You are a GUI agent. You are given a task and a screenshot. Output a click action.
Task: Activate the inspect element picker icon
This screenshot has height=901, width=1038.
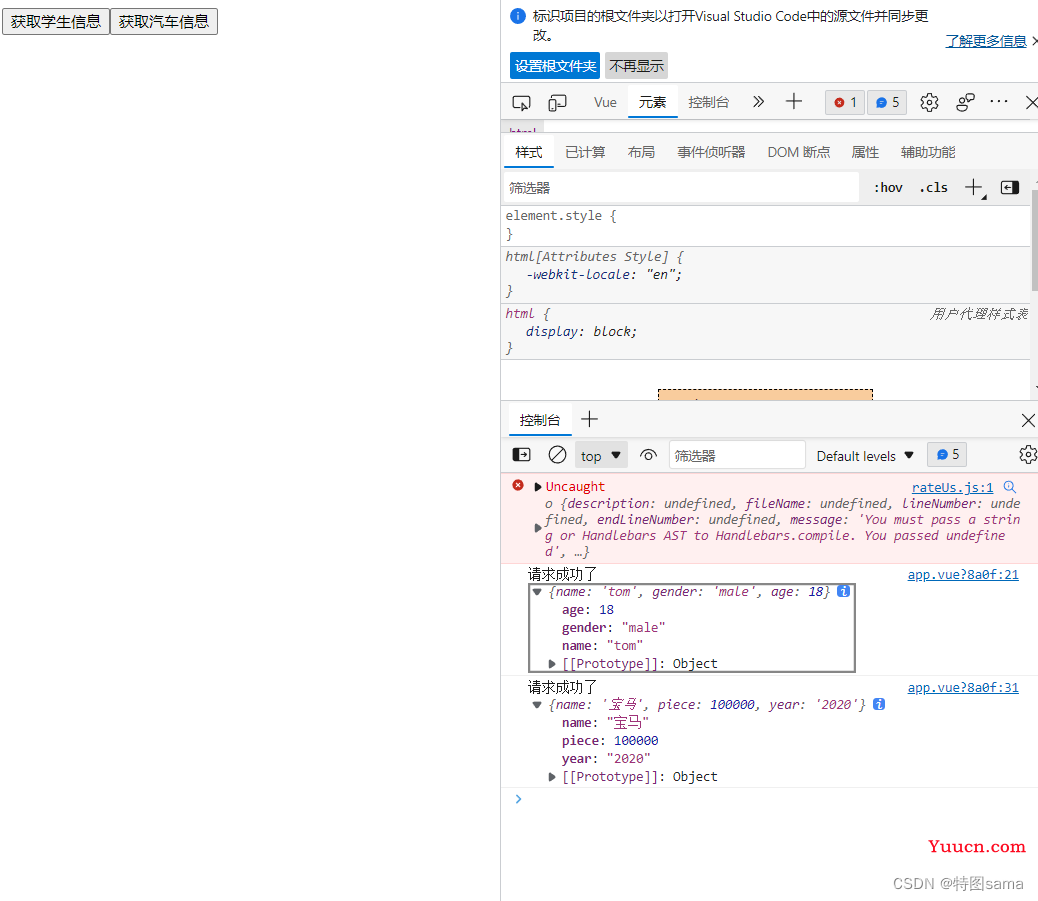[521, 103]
